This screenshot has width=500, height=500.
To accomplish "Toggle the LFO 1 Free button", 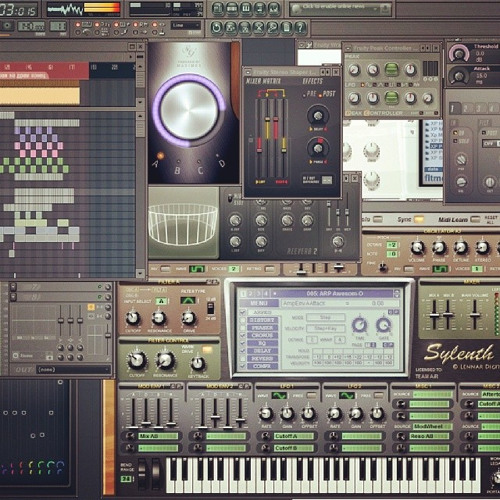I will tap(312, 395).
